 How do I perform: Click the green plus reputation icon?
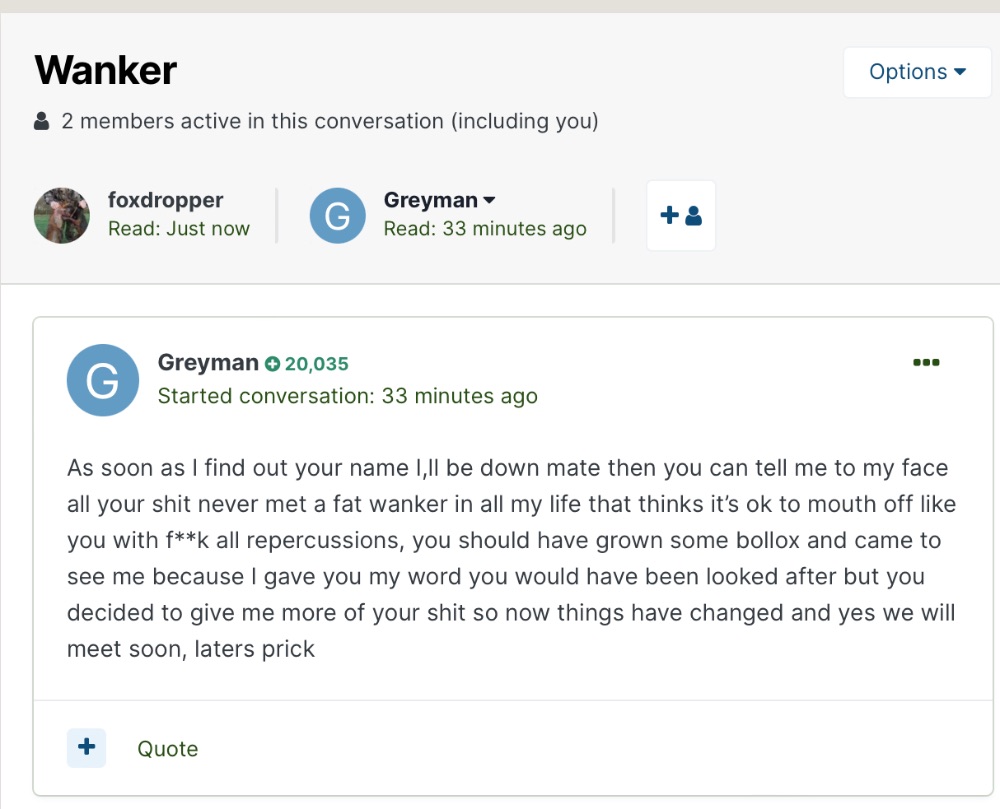tap(272, 364)
